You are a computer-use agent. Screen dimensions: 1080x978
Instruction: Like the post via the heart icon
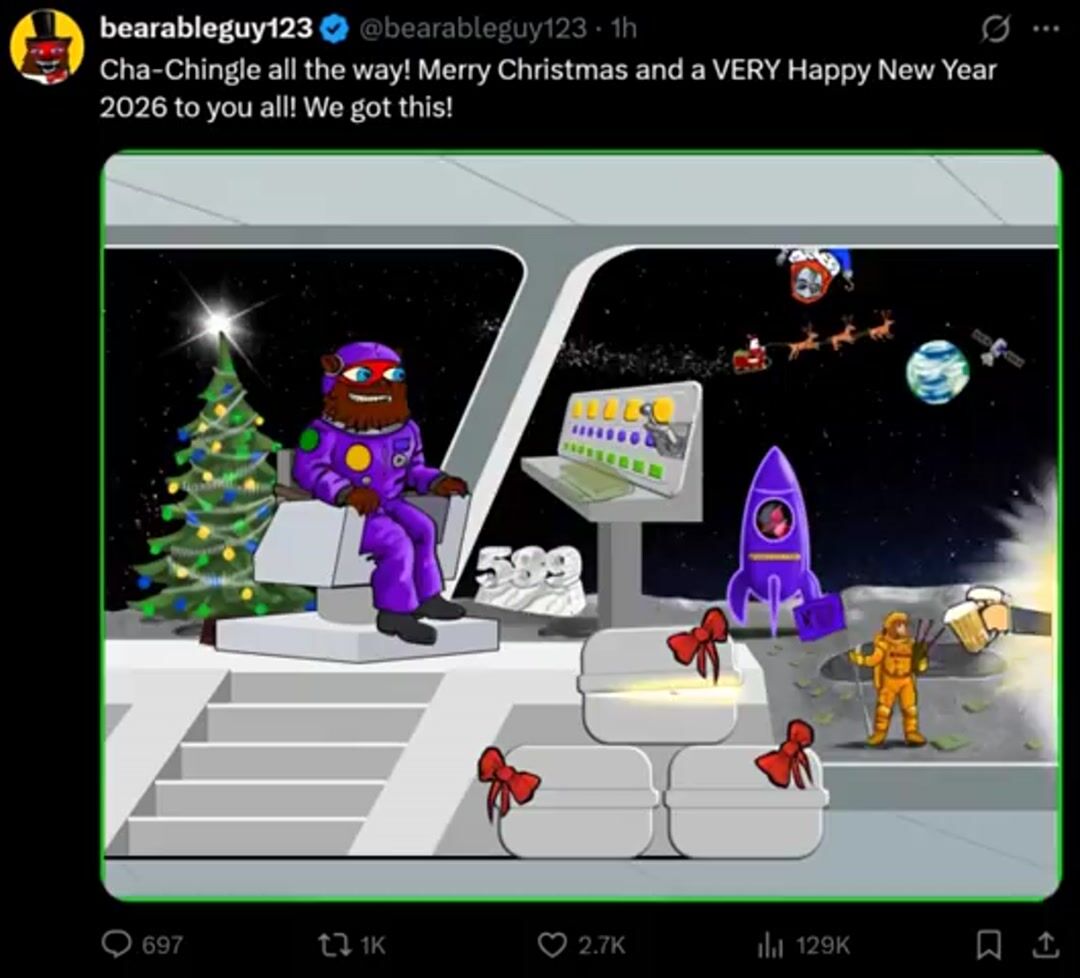click(x=553, y=943)
